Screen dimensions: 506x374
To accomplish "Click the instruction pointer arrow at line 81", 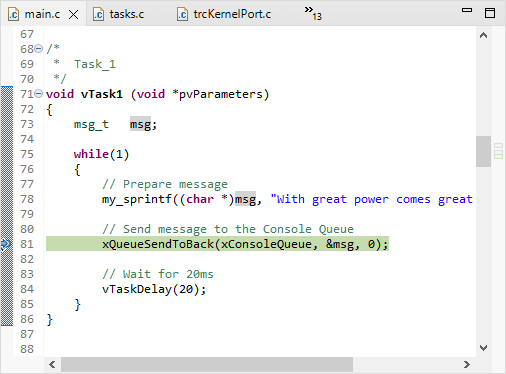I will 6,244.
